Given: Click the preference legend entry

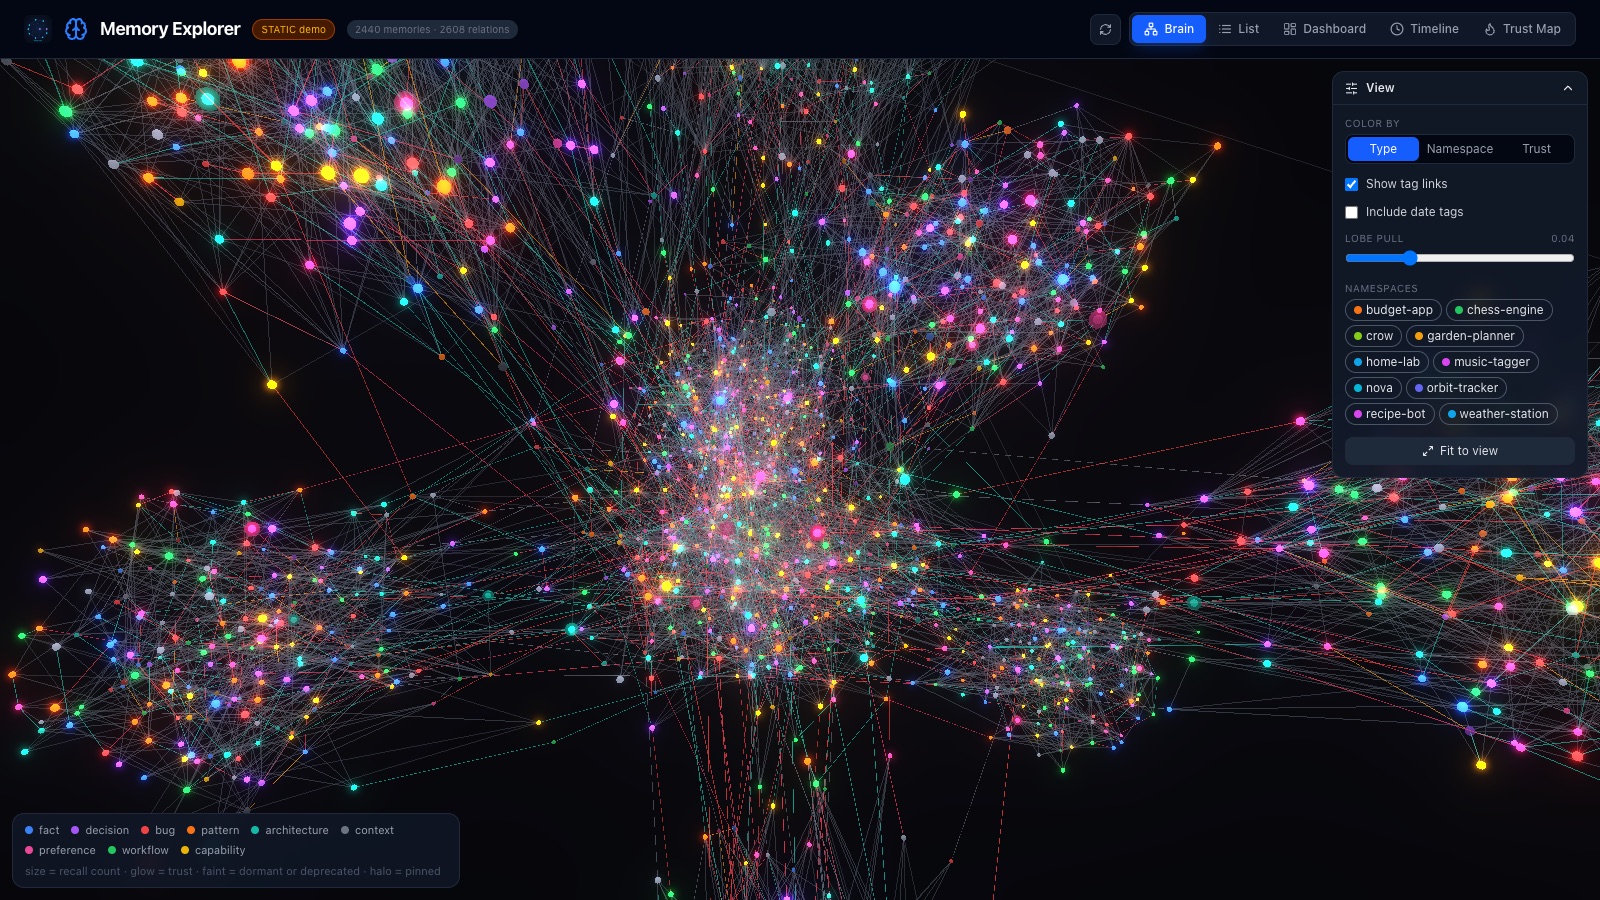Looking at the screenshot, I should pyautogui.click(x=60, y=850).
